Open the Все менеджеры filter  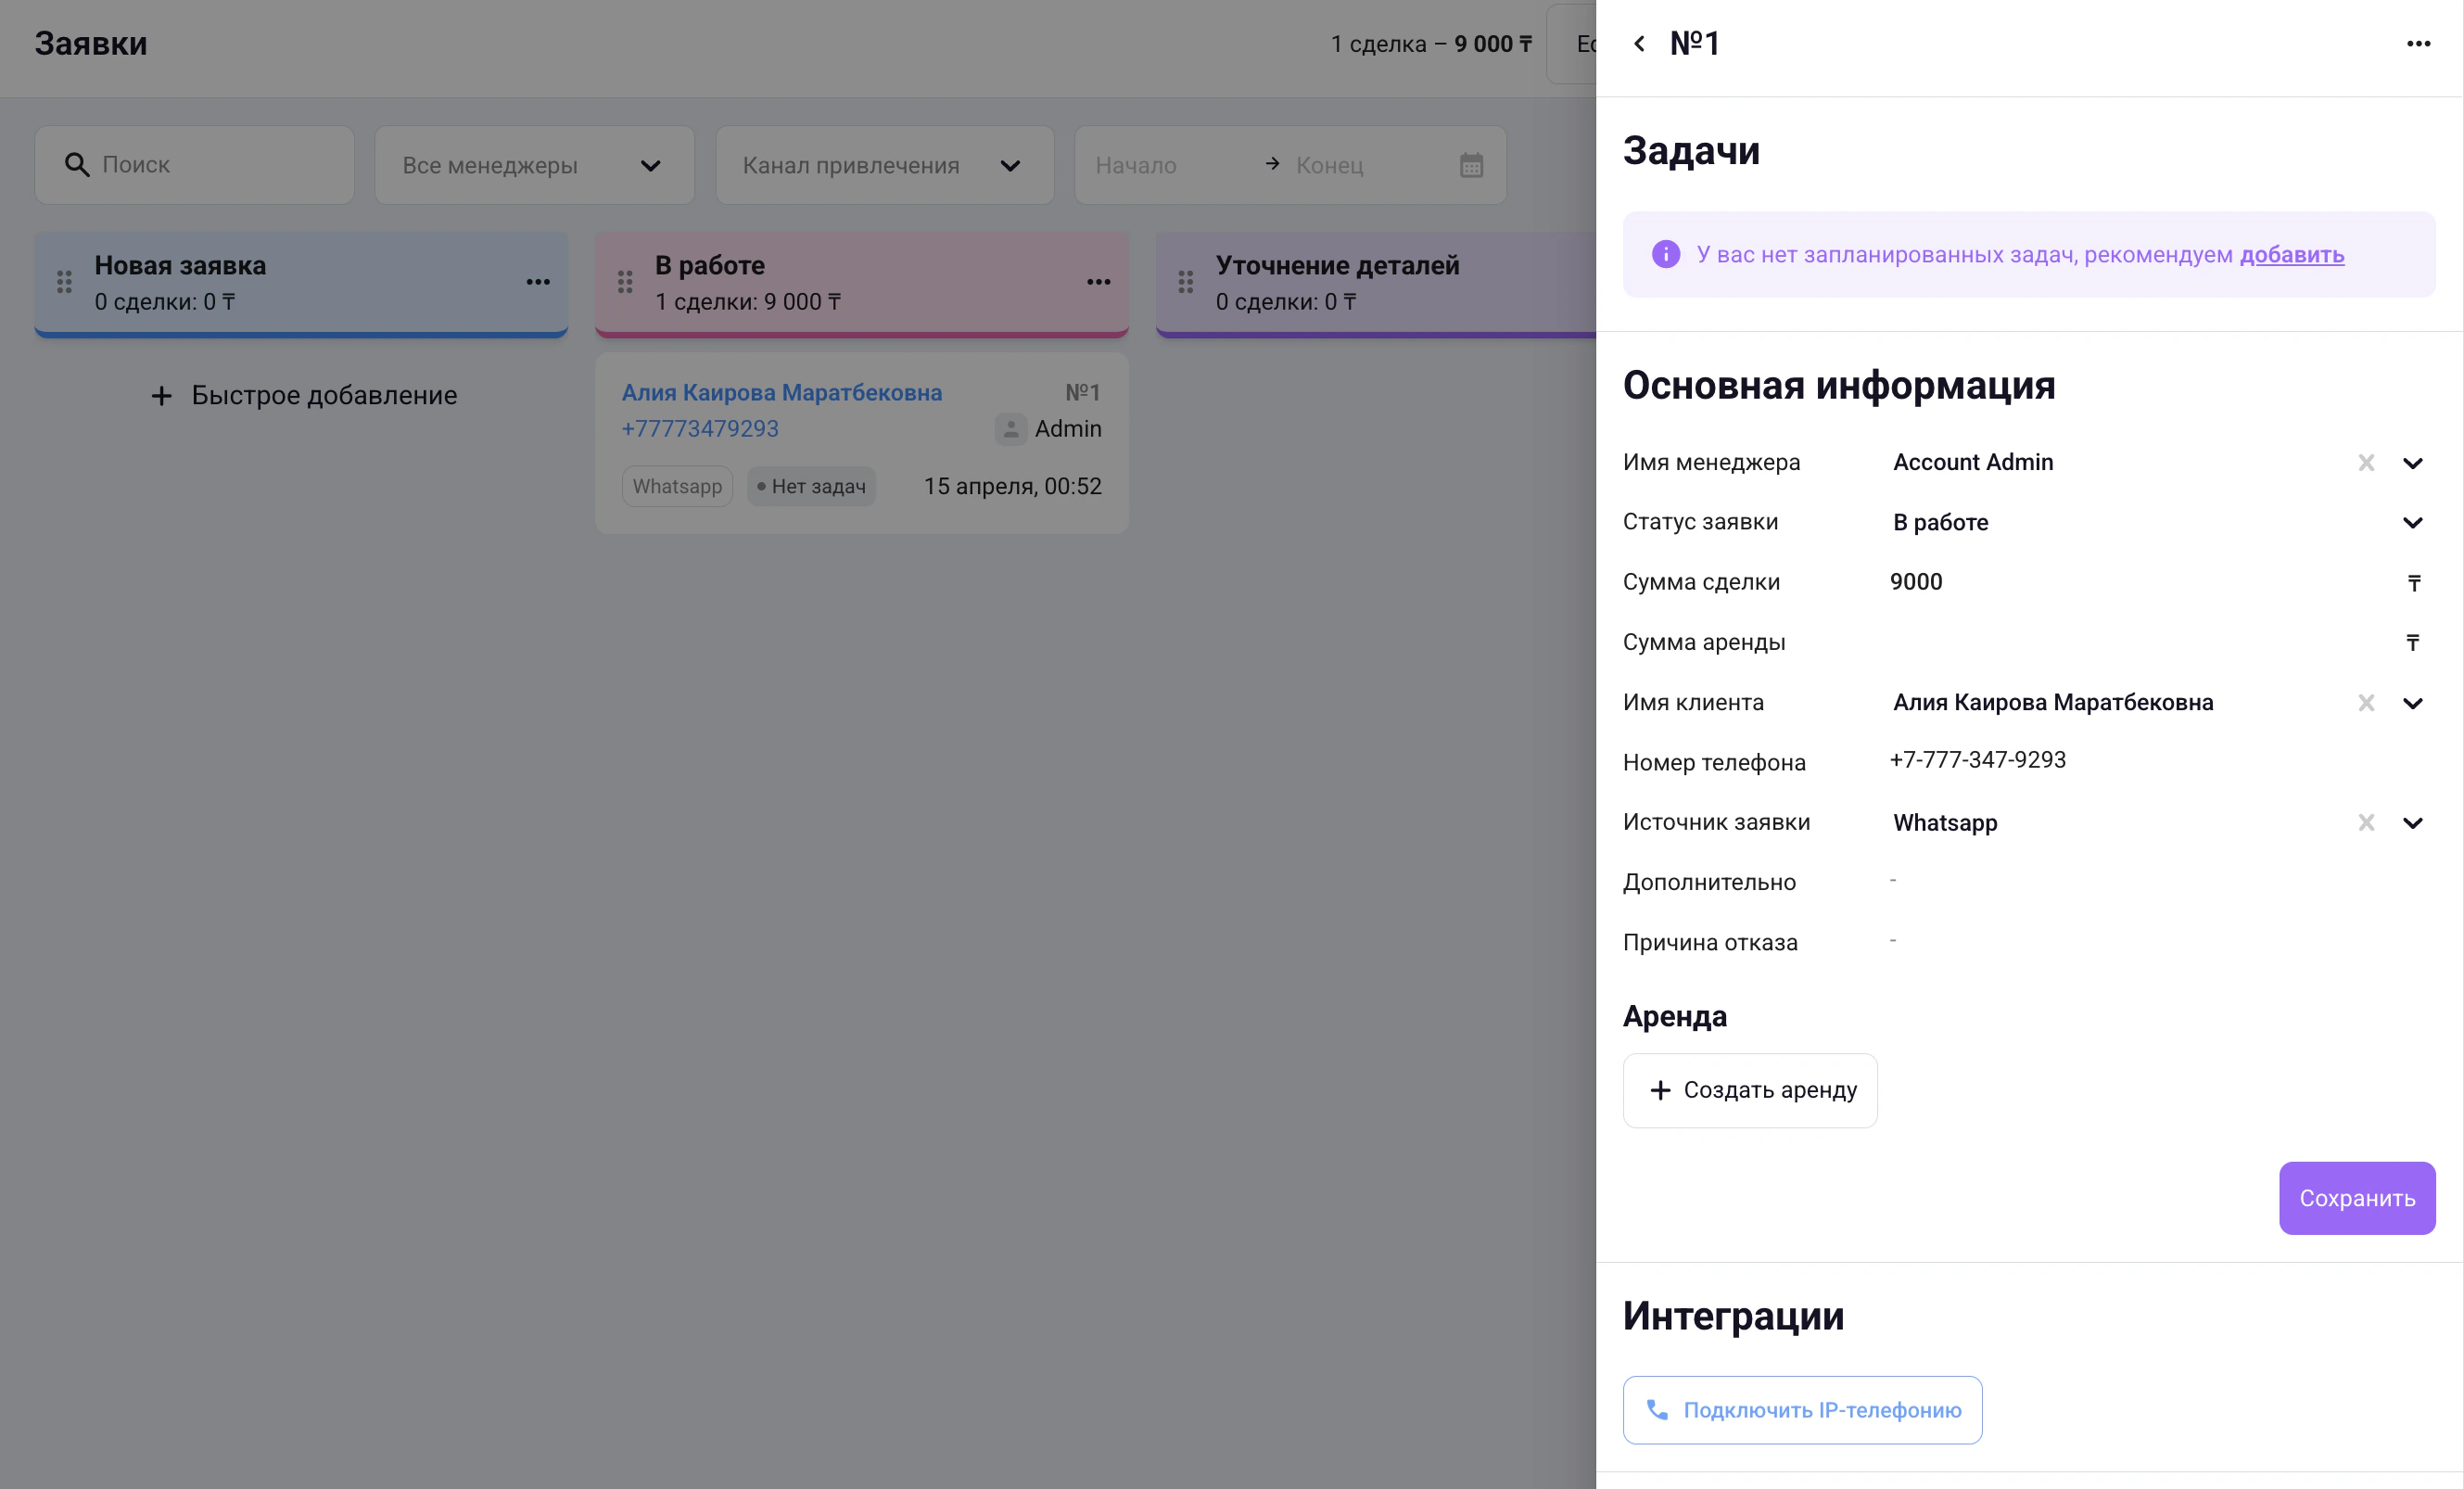tap(534, 165)
